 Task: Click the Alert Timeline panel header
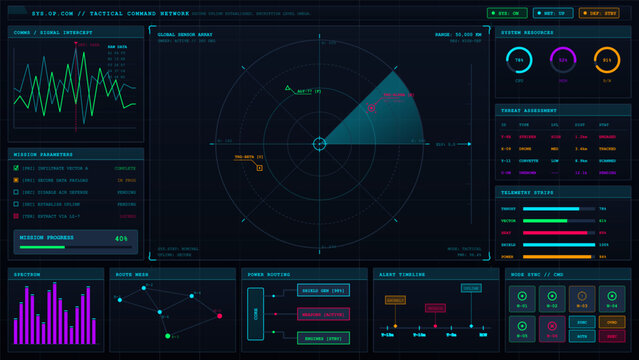(x=436, y=274)
